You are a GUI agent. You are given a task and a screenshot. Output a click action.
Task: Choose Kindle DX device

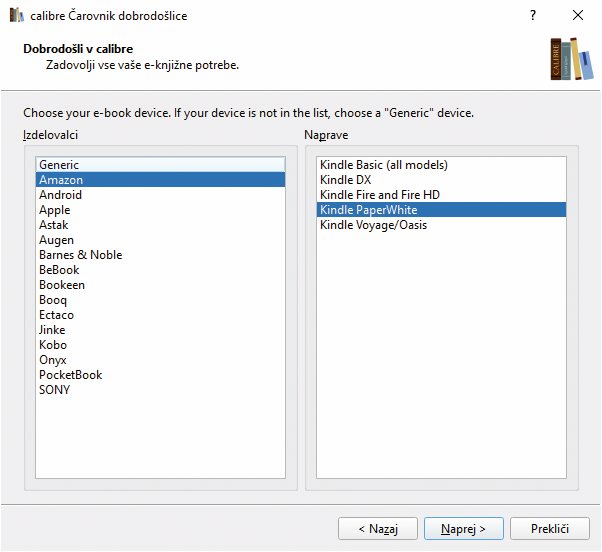coord(441,180)
